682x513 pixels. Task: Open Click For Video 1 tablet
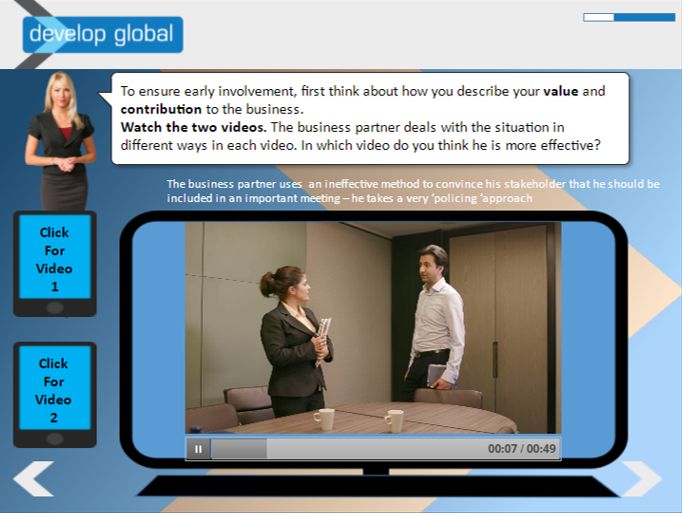pos(55,264)
